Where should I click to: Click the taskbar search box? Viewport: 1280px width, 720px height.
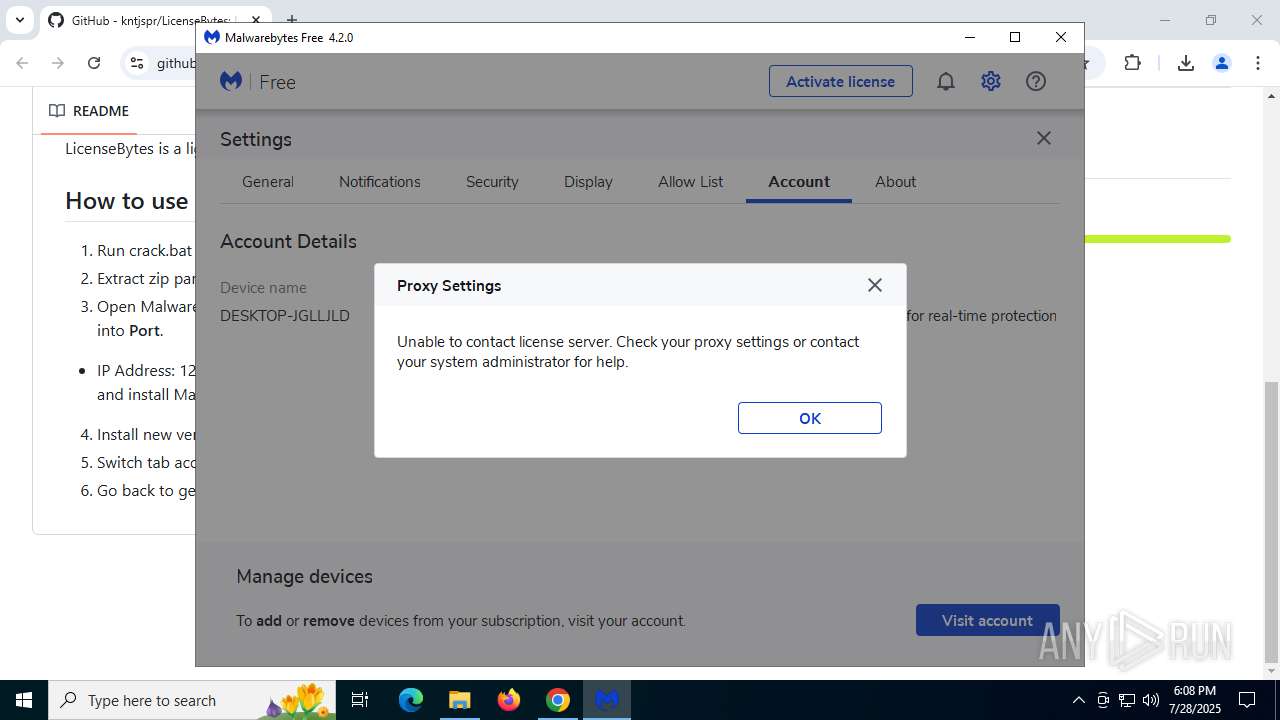click(192, 700)
